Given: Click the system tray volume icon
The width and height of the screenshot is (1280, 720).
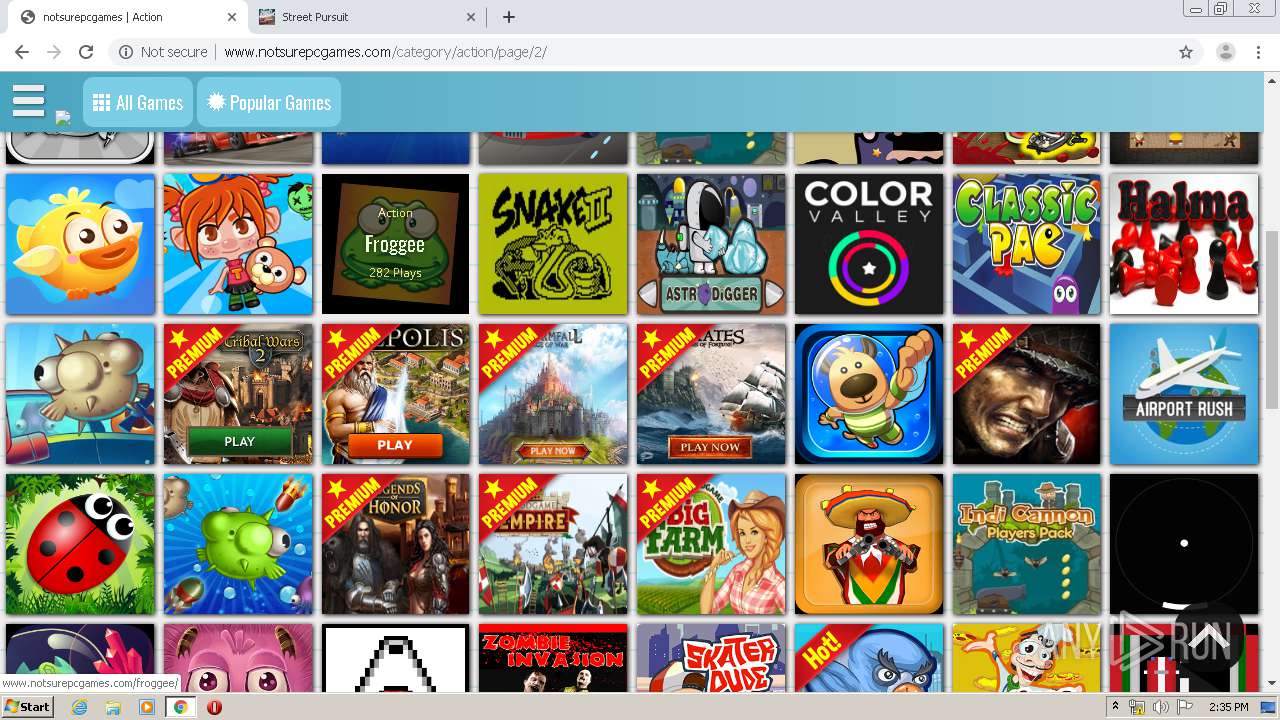Looking at the screenshot, I should (1161, 707).
